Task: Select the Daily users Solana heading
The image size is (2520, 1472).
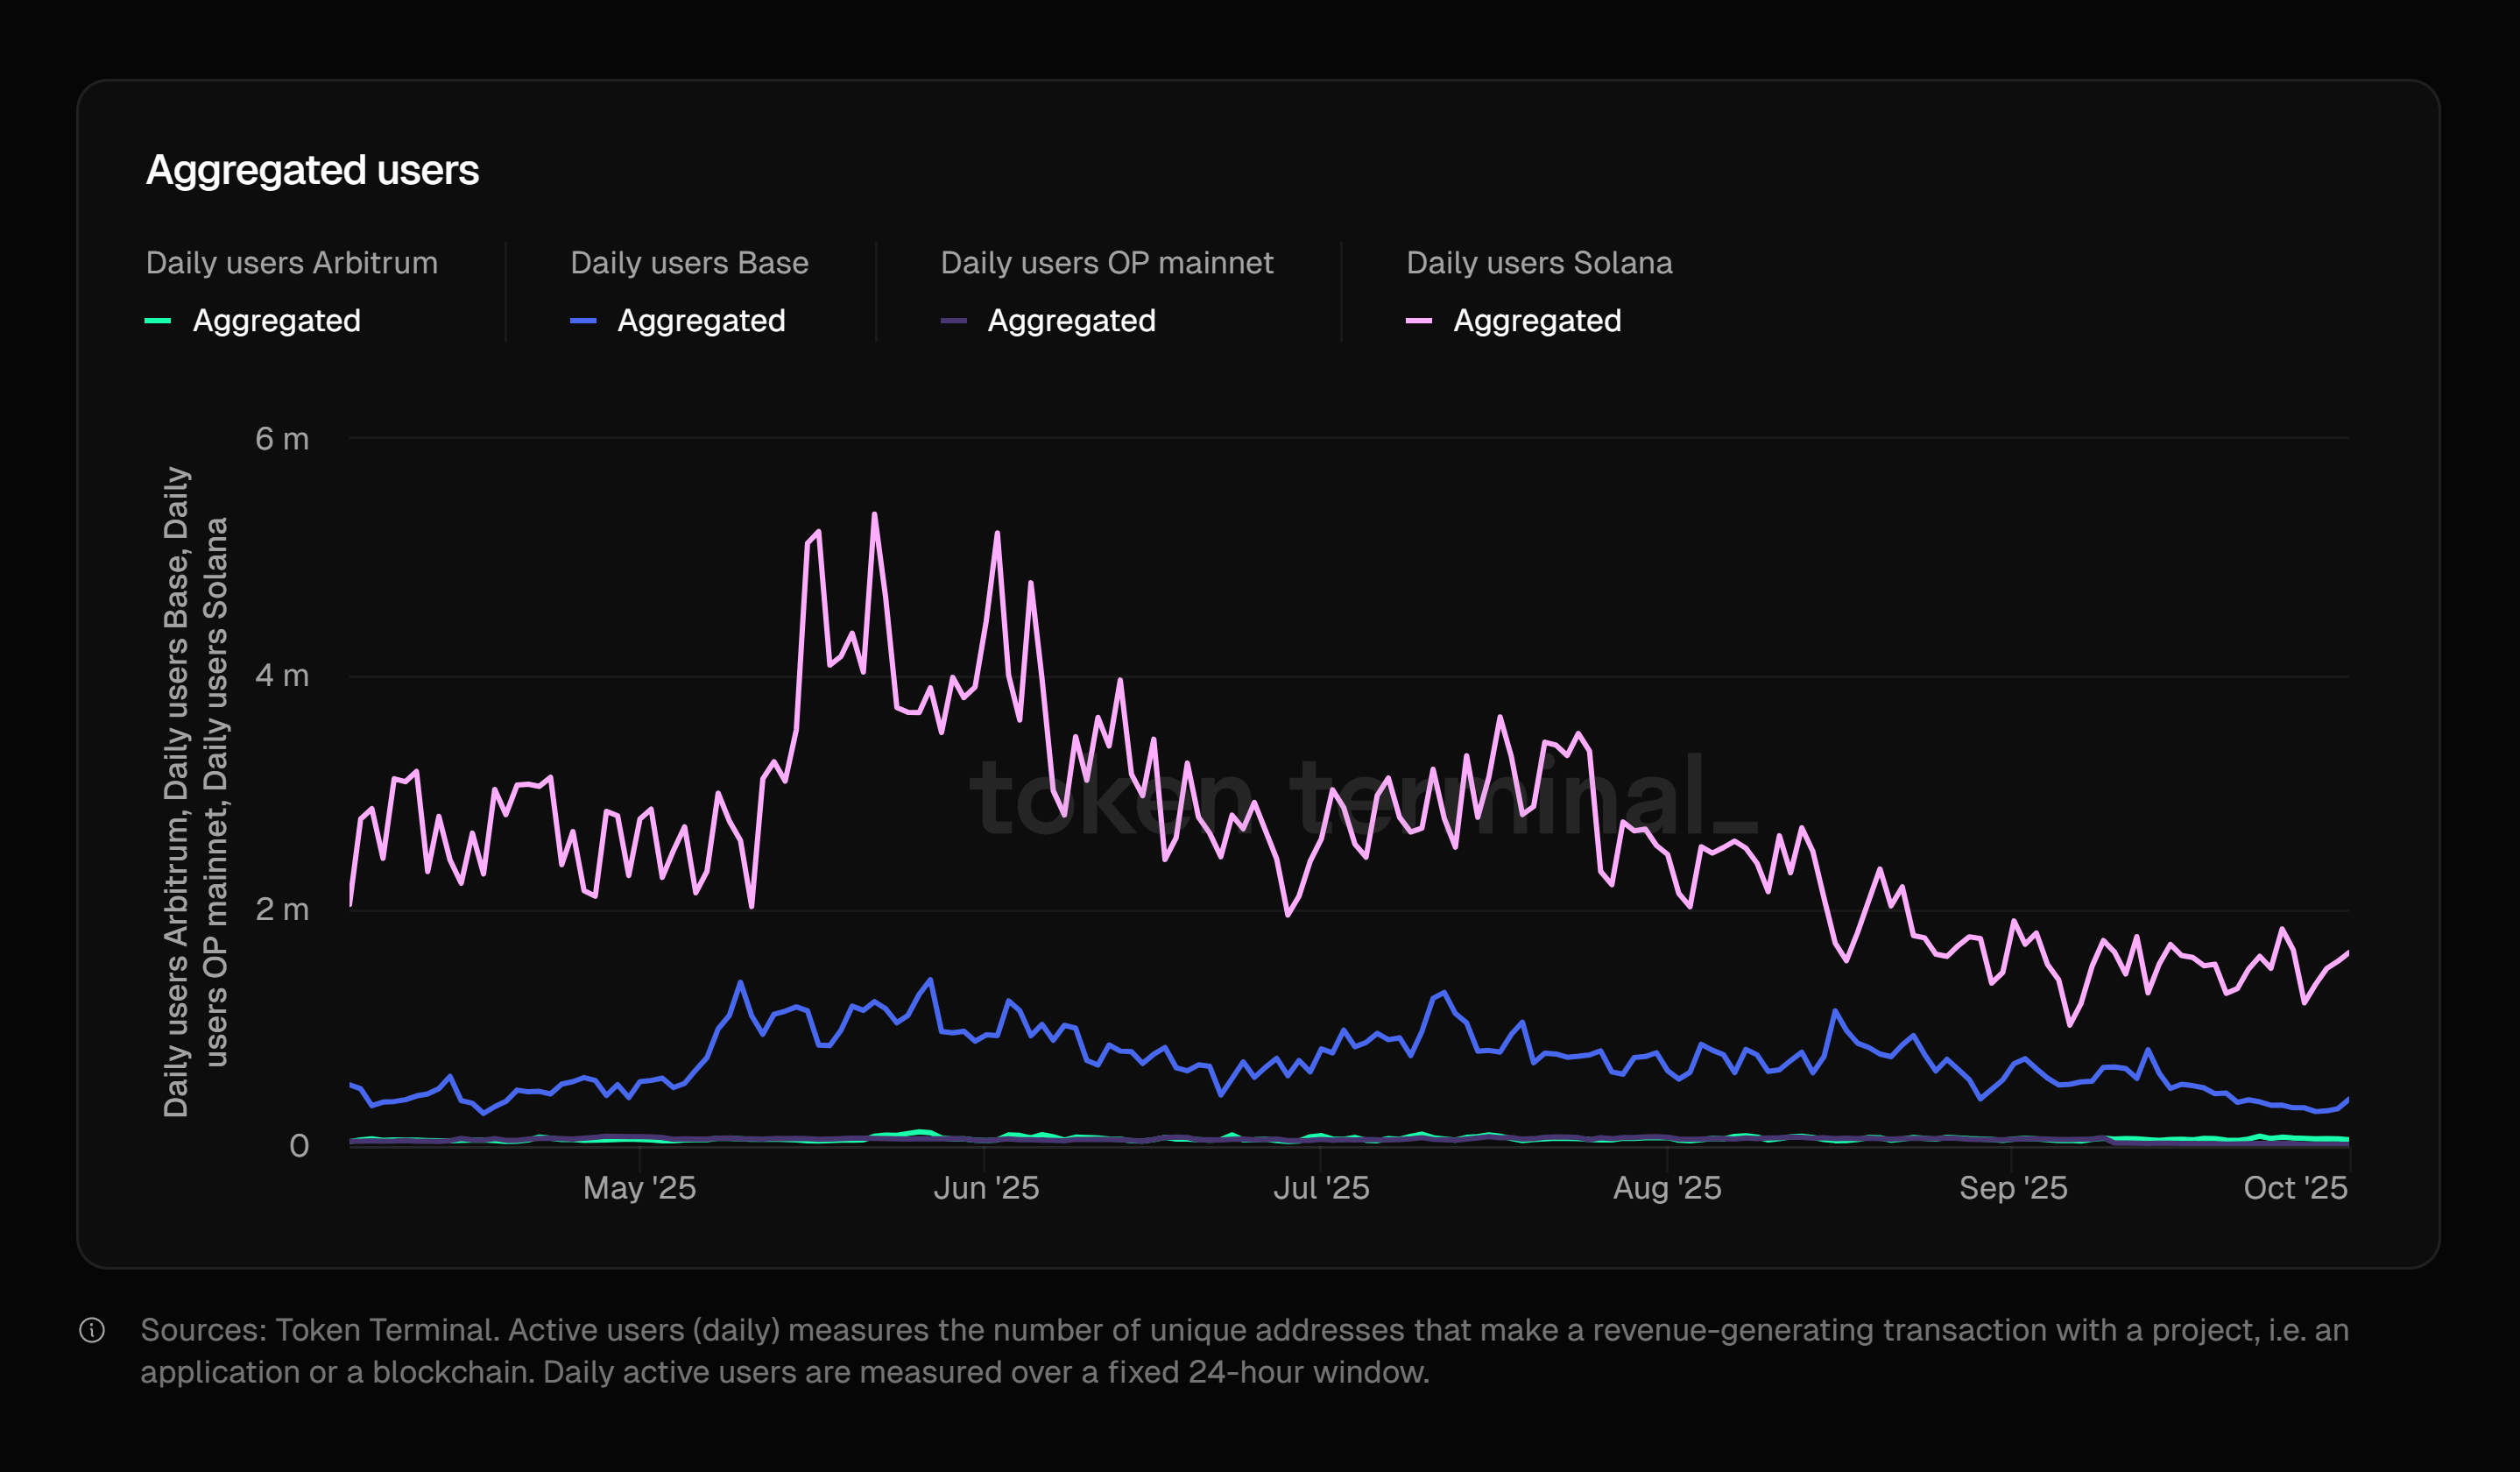Action: click(1539, 263)
